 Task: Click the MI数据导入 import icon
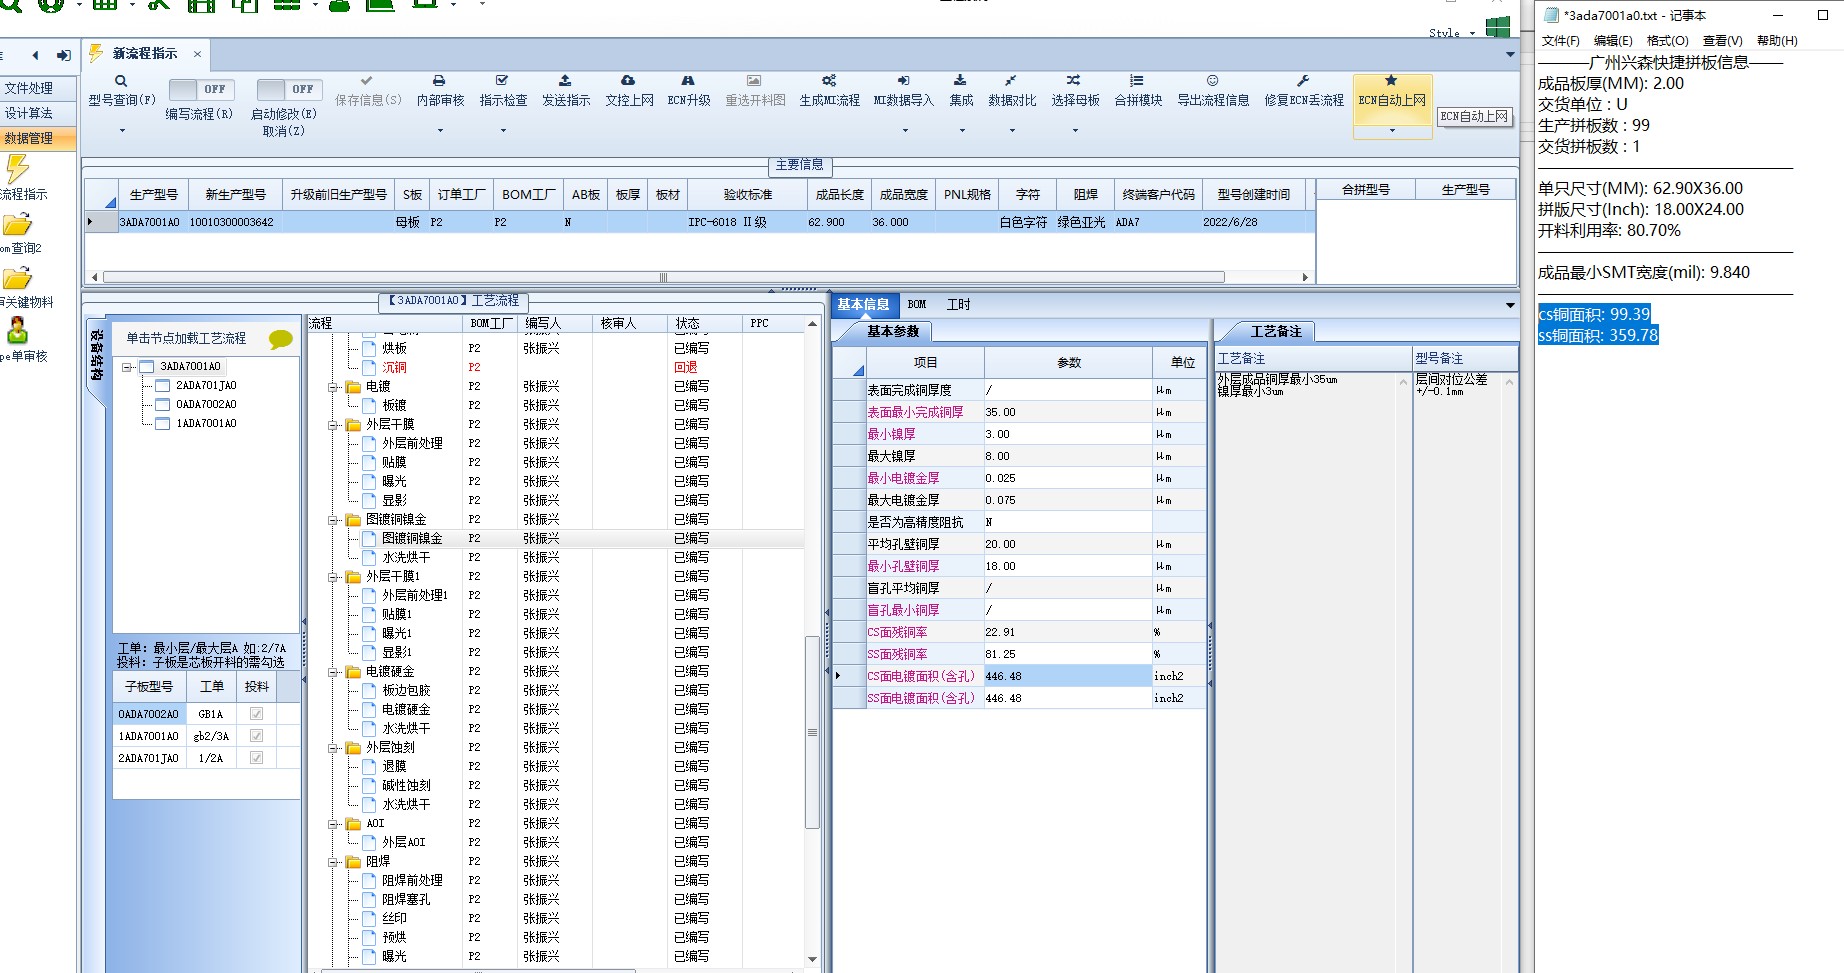[x=903, y=80]
